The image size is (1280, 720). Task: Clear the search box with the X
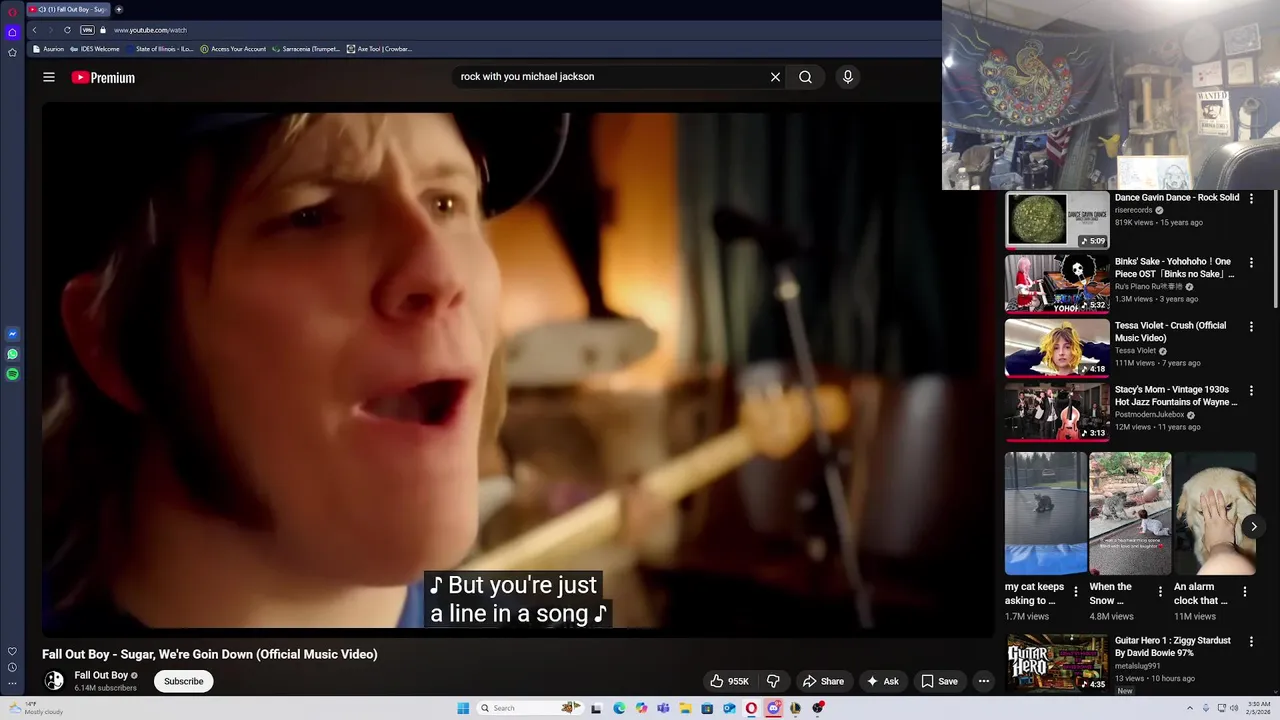click(x=775, y=77)
